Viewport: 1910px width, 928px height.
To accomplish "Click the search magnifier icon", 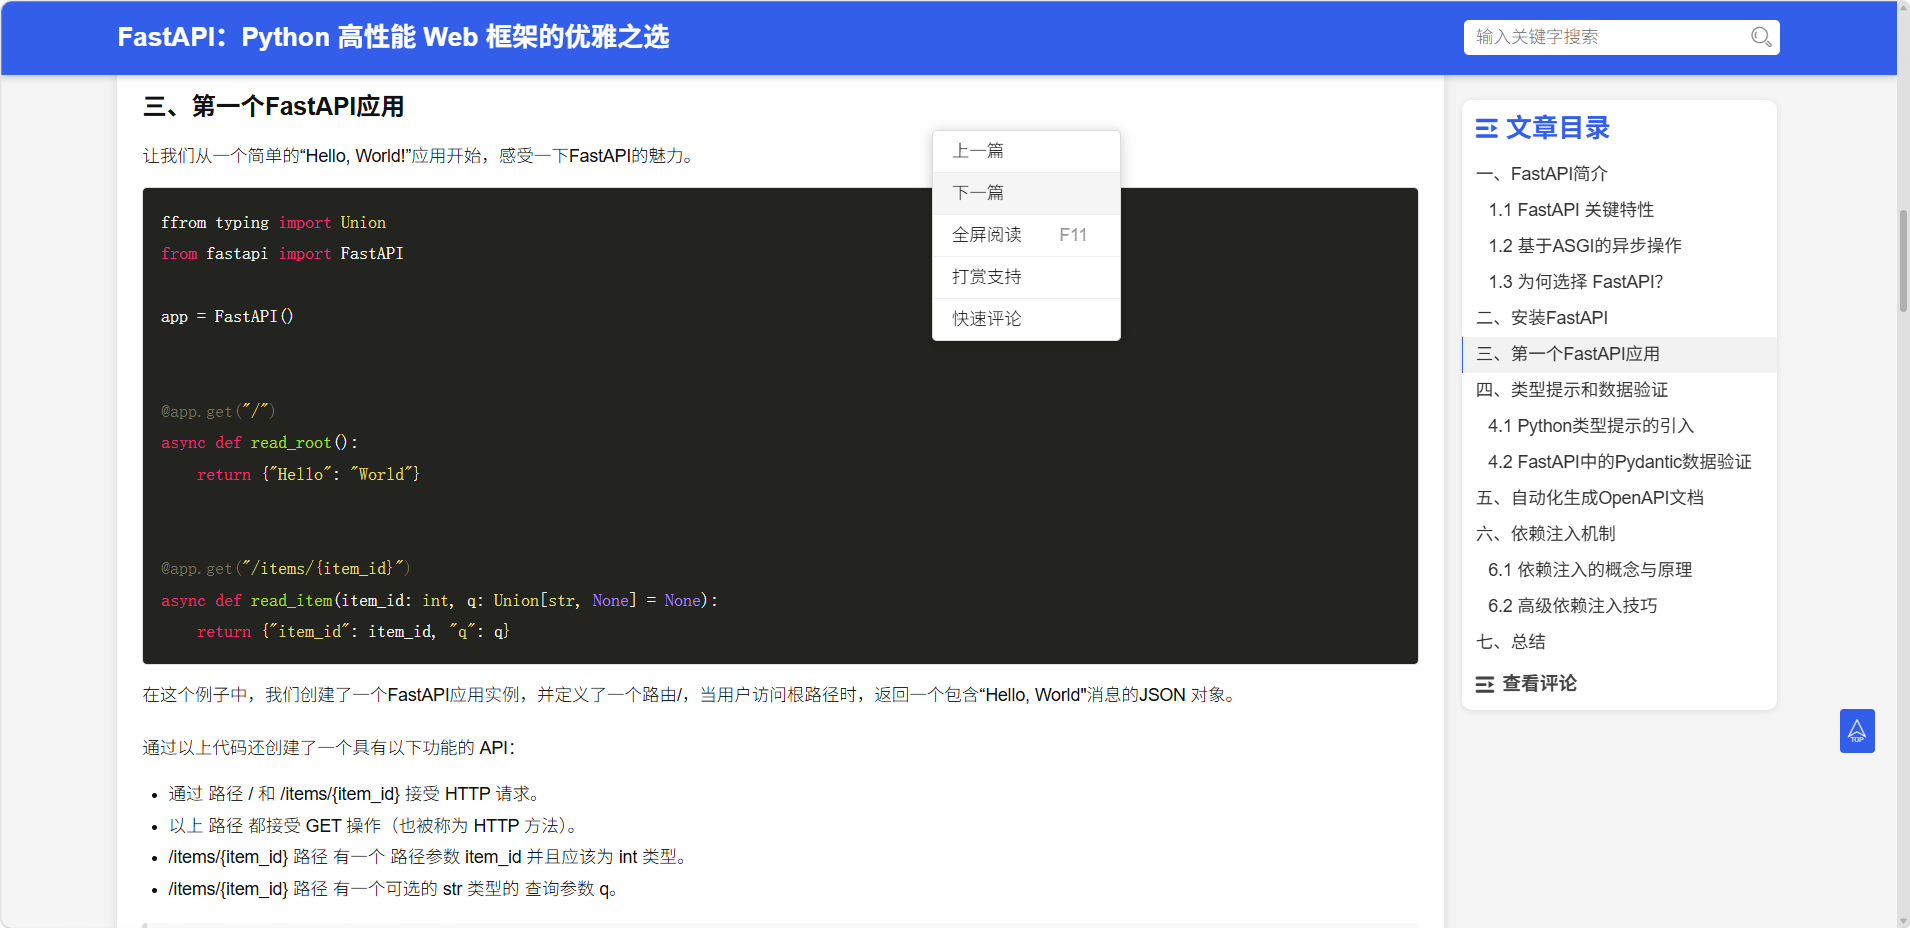I will point(1761,37).
